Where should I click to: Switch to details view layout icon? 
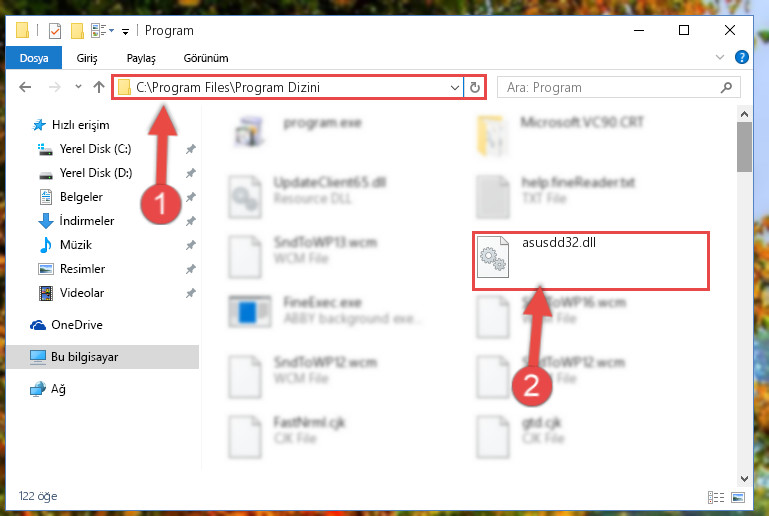(716, 497)
